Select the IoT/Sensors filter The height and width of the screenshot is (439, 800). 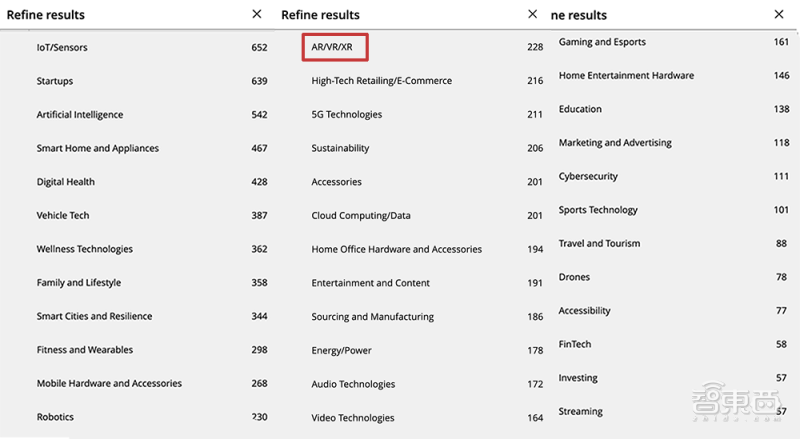click(62, 47)
